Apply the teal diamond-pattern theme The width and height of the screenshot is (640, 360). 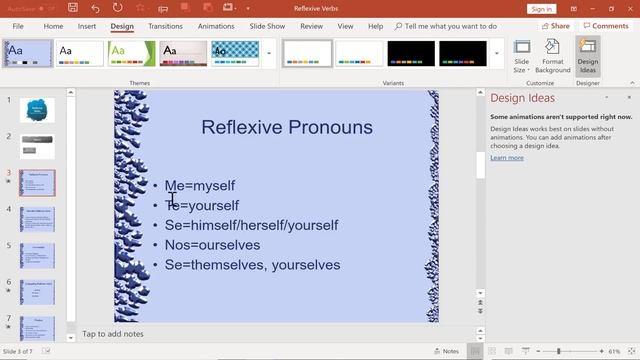click(x=235, y=53)
